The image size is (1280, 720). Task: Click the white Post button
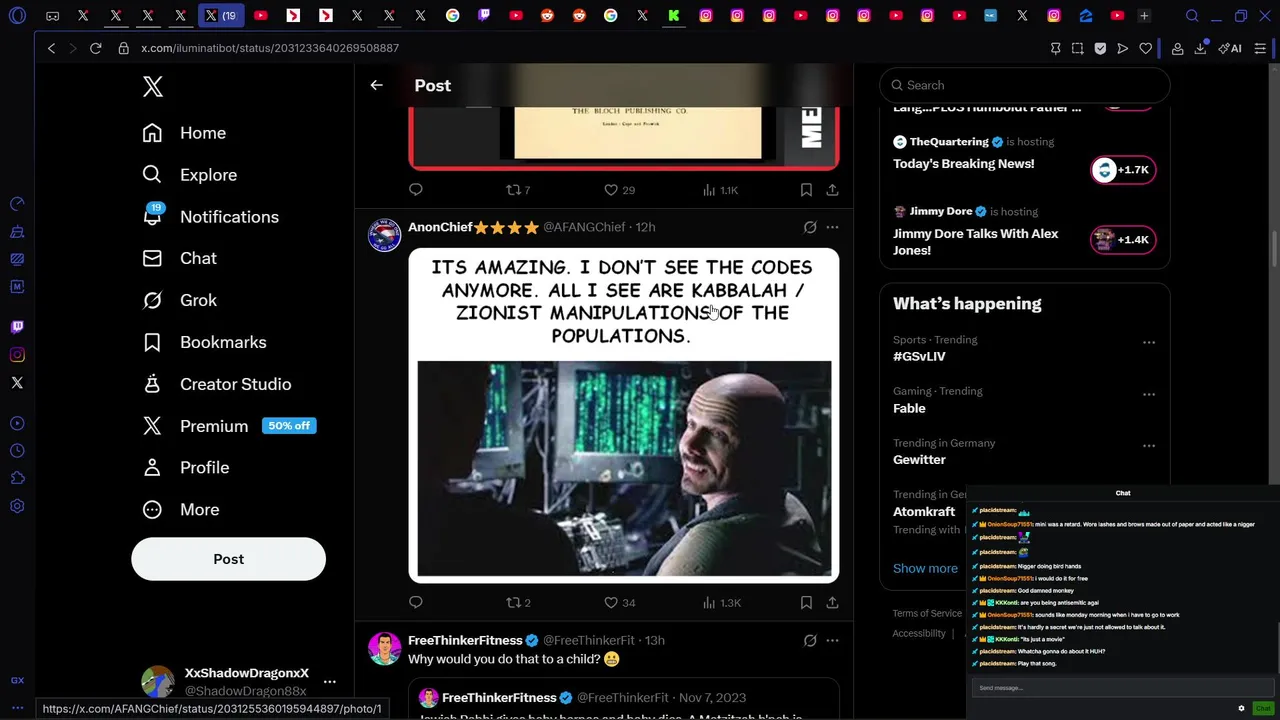point(228,559)
